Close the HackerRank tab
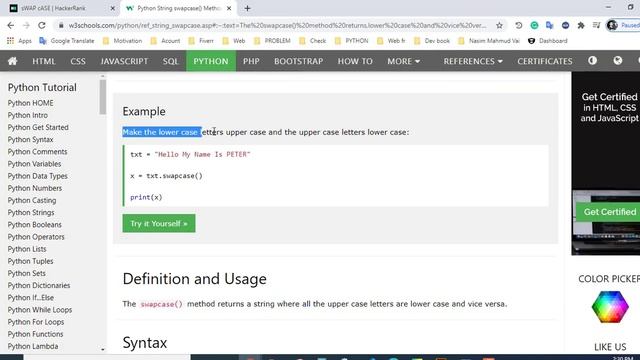Viewport: 640px width, 360px height. 113,8
